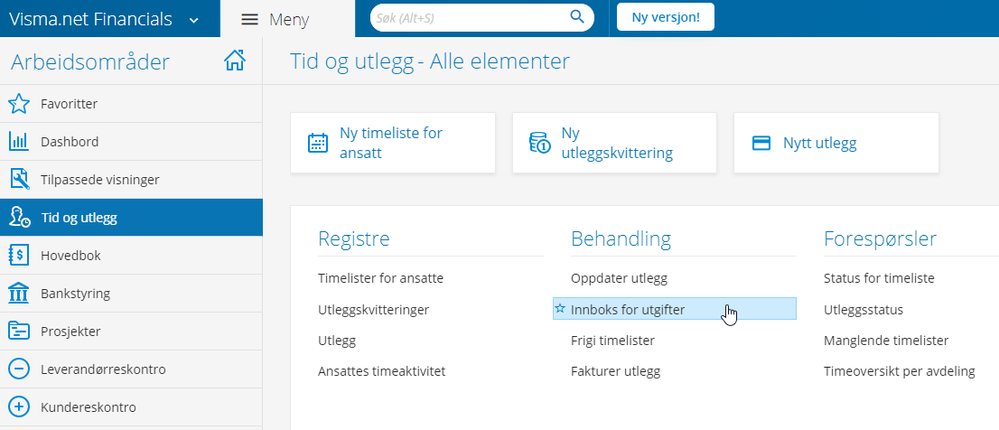This screenshot has width=999, height=430.
Task: Toggle favorite star for Innboks for utgifter
Action: 560,310
